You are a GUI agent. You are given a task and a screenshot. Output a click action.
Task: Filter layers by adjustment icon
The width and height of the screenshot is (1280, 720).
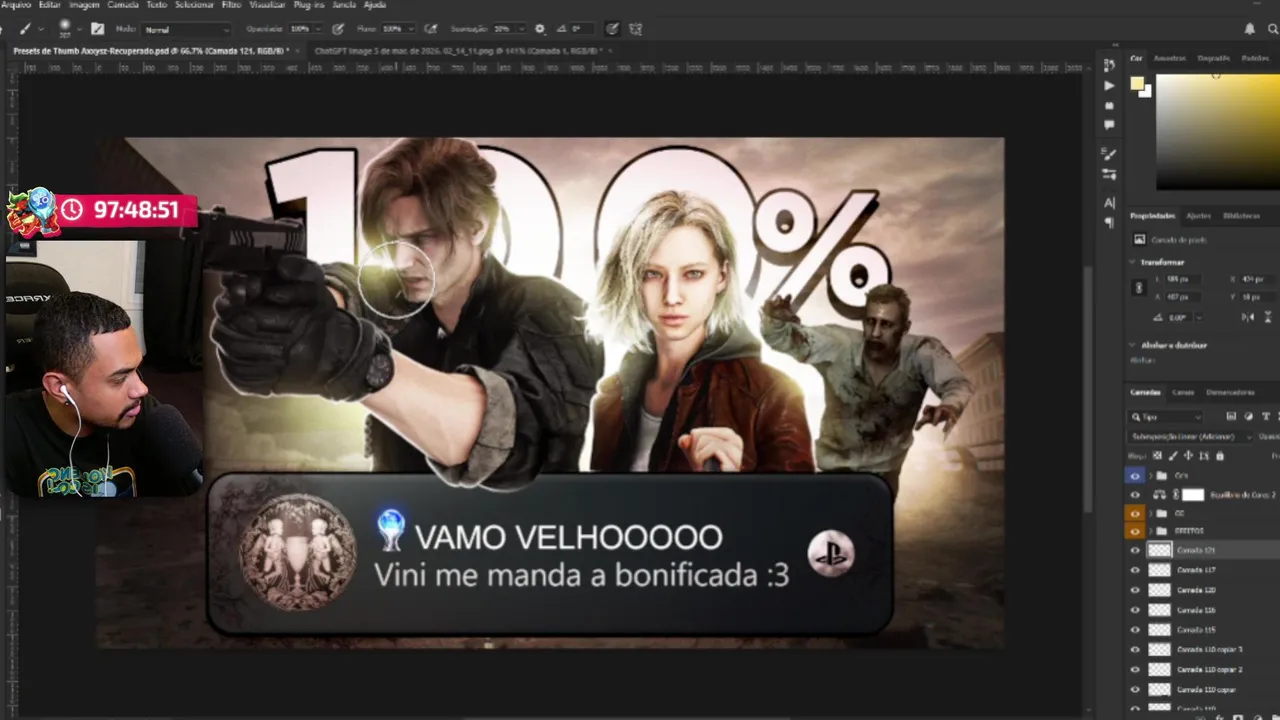(1249, 416)
